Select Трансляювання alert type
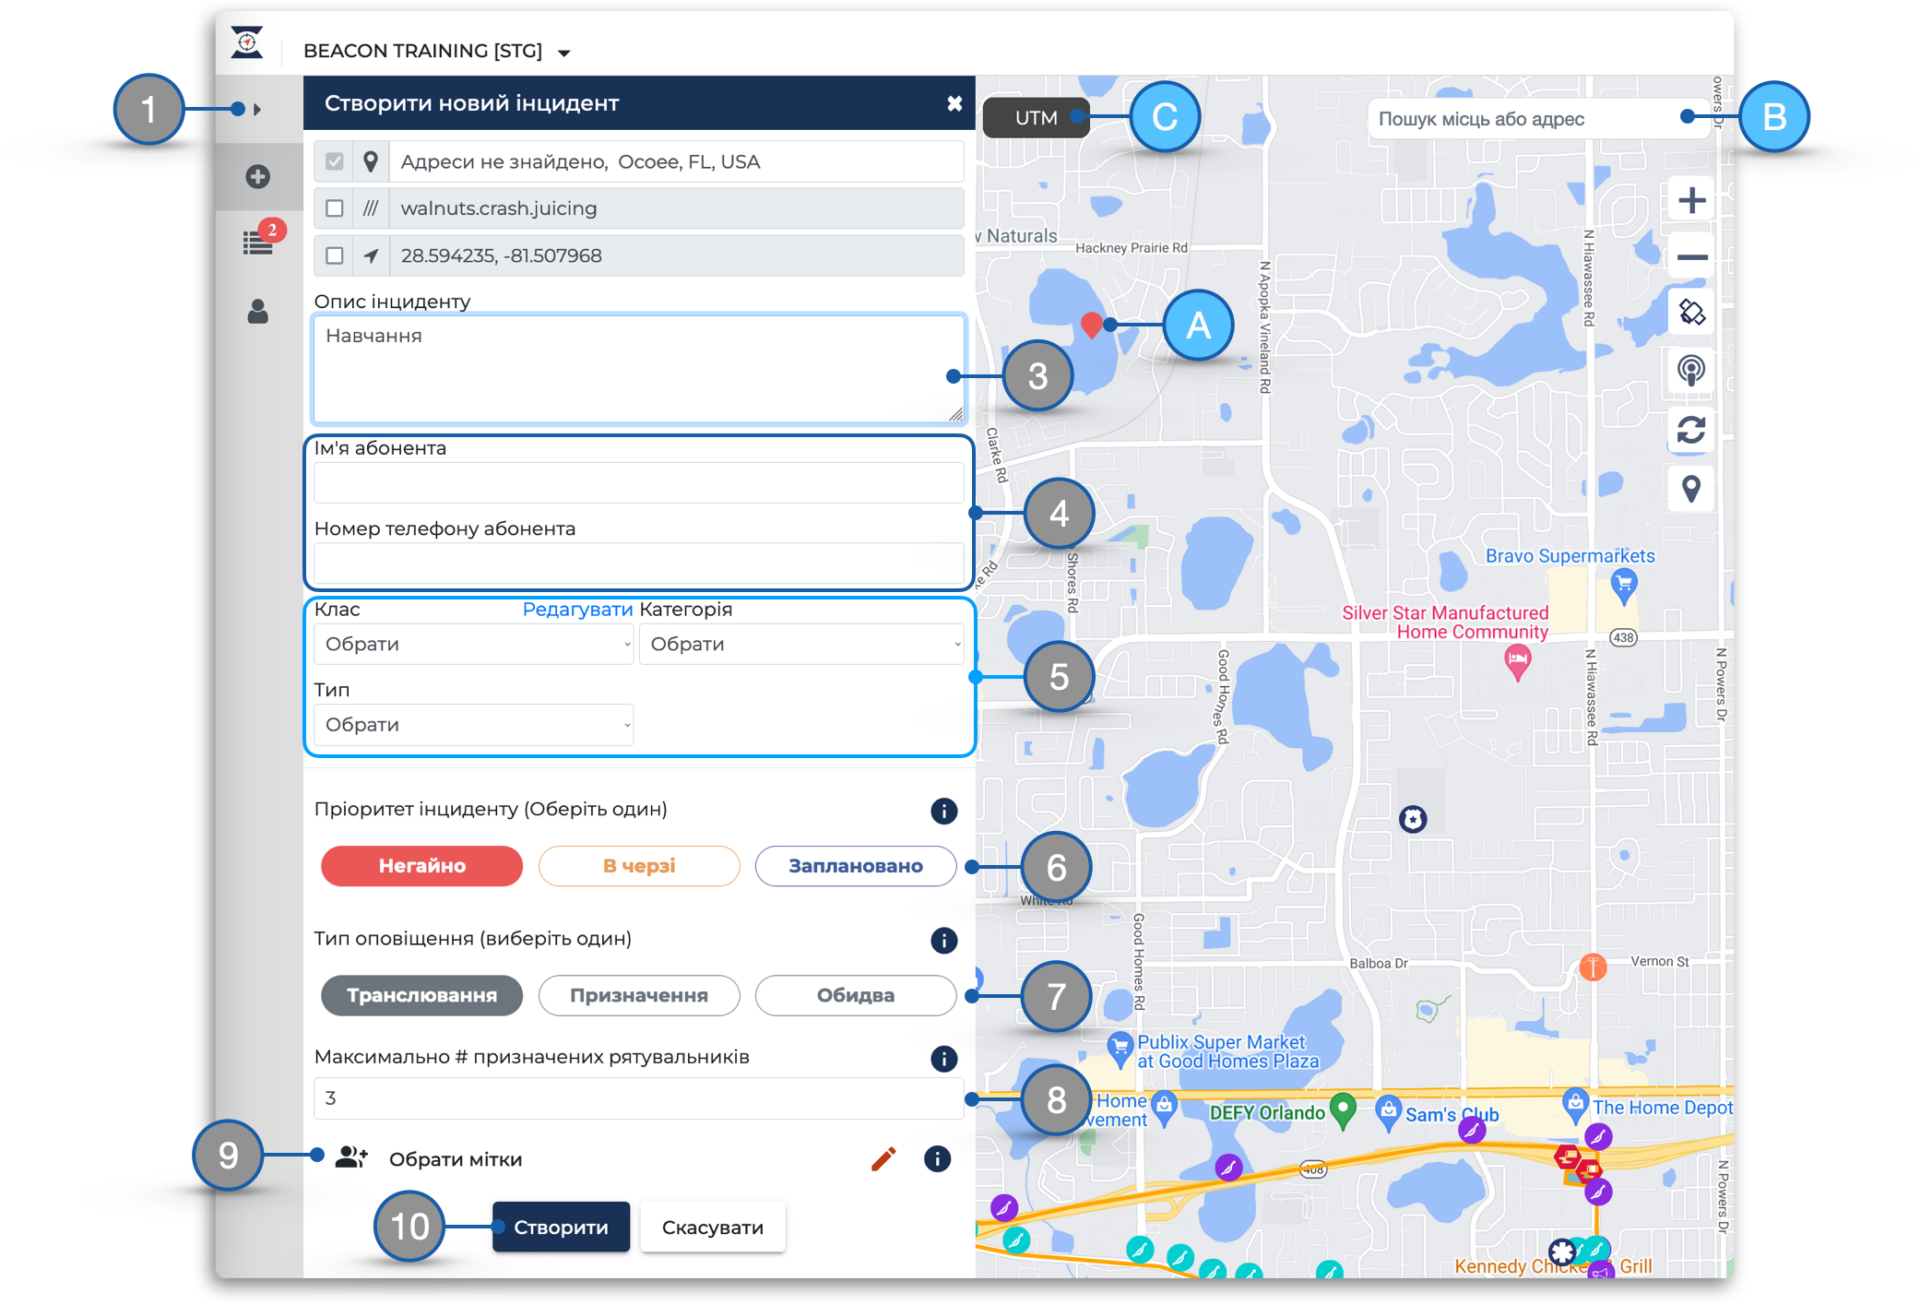 point(422,995)
